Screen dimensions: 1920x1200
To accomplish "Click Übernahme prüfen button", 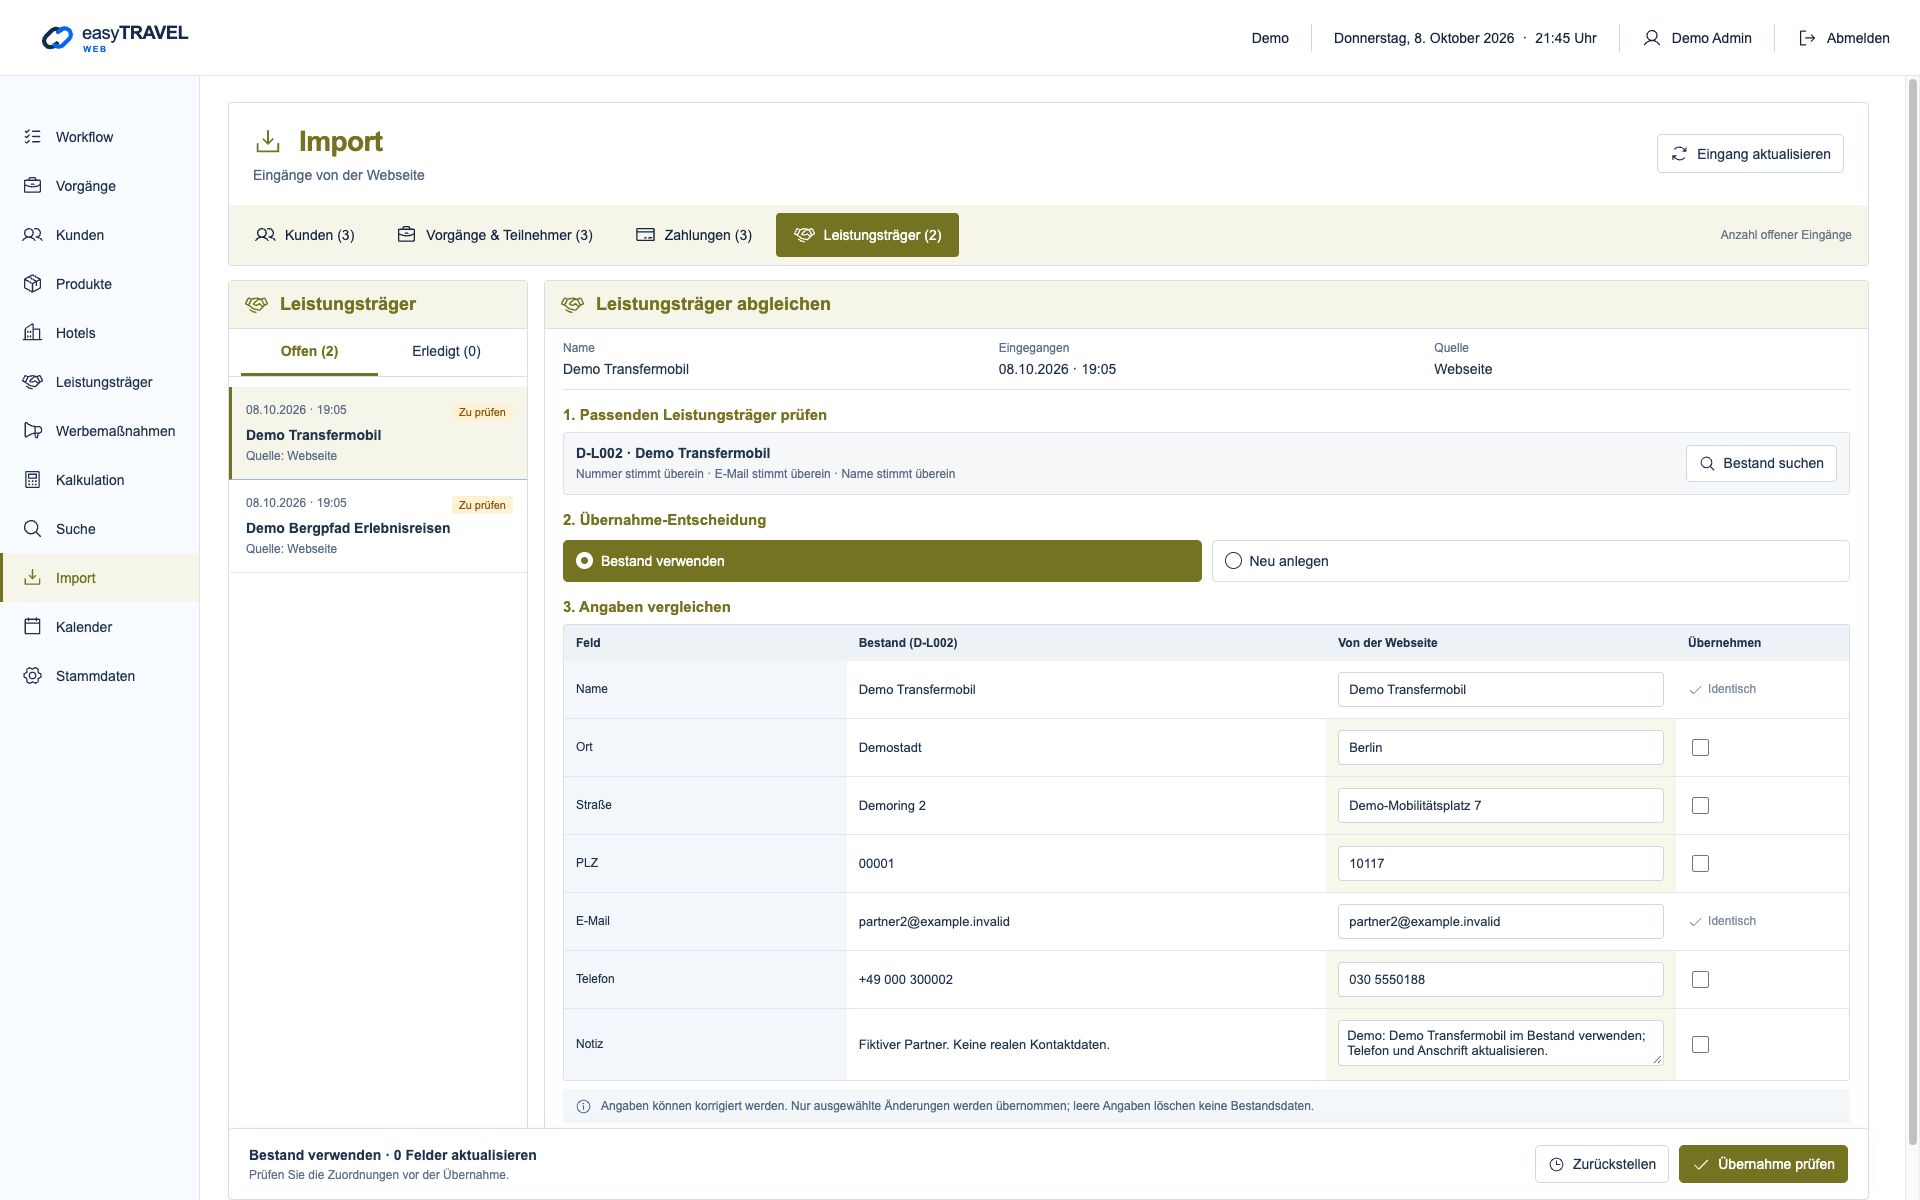I will (1763, 1164).
